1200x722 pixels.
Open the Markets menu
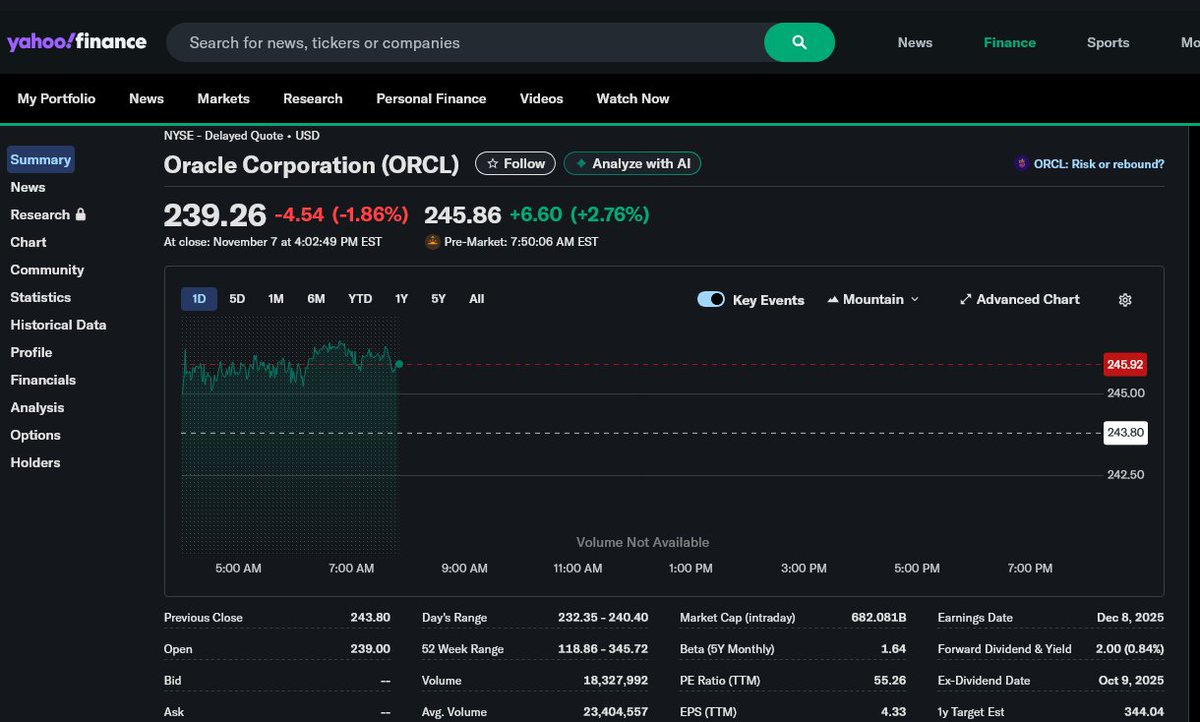[224, 98]
